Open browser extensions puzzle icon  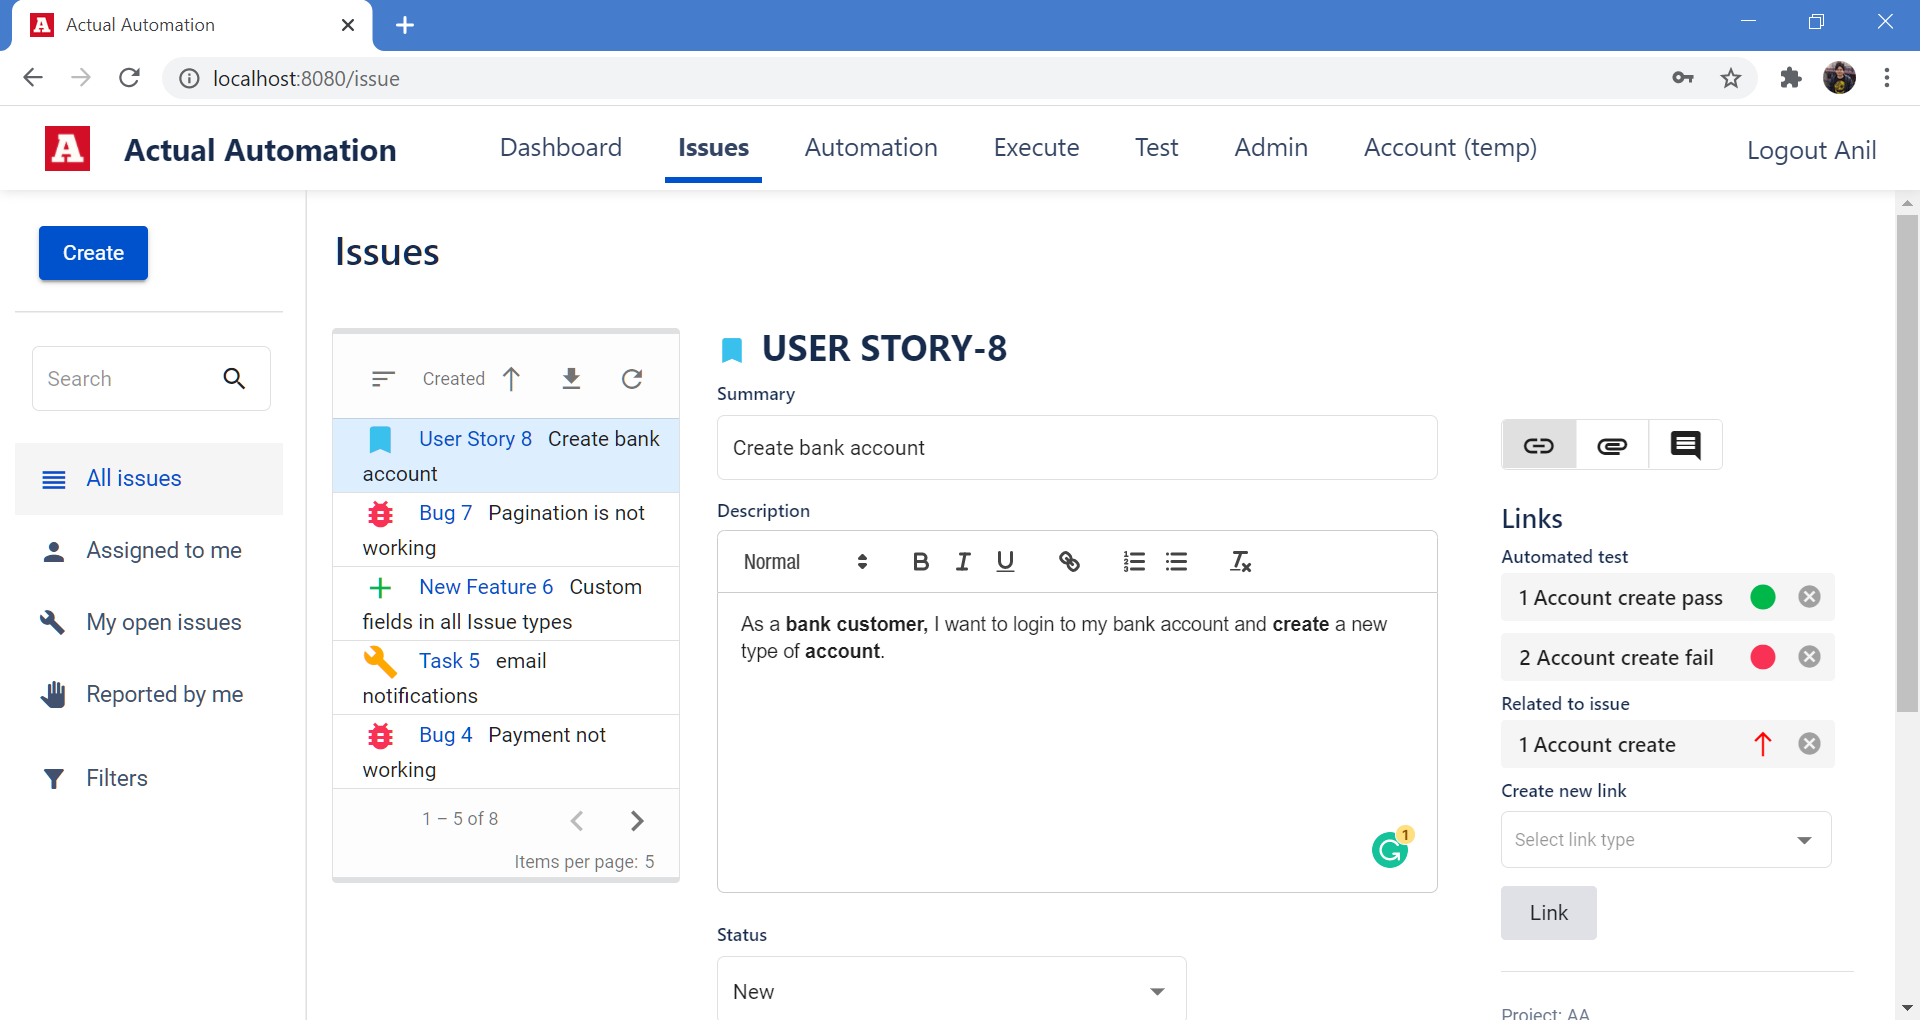(x=1790, y=78)
